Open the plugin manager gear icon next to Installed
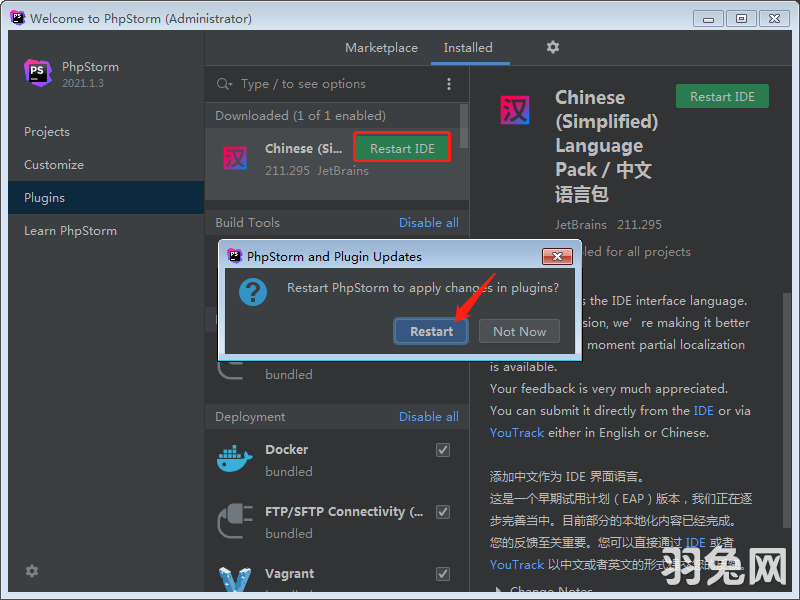This screenshot has height=600, width=800. click(553, 48)
